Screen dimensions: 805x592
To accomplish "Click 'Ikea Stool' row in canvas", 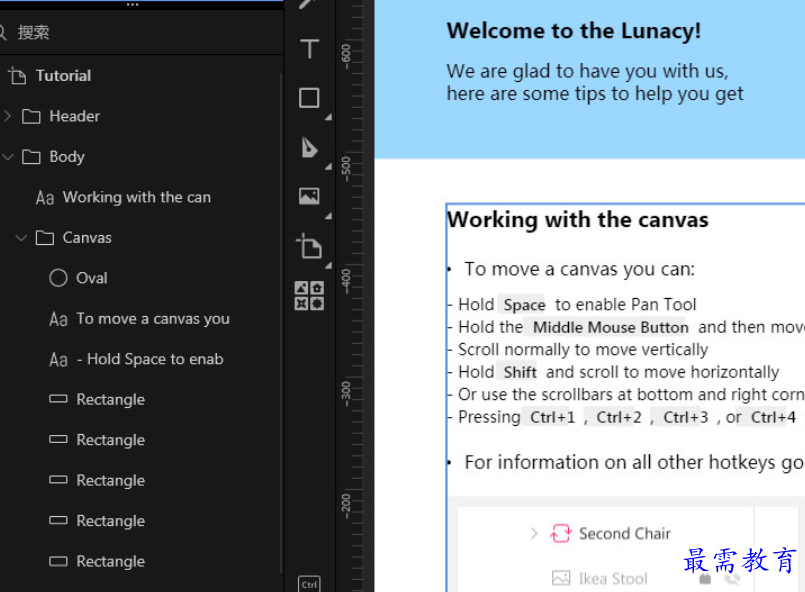I will pyautogui.click(x=613, y=579).
